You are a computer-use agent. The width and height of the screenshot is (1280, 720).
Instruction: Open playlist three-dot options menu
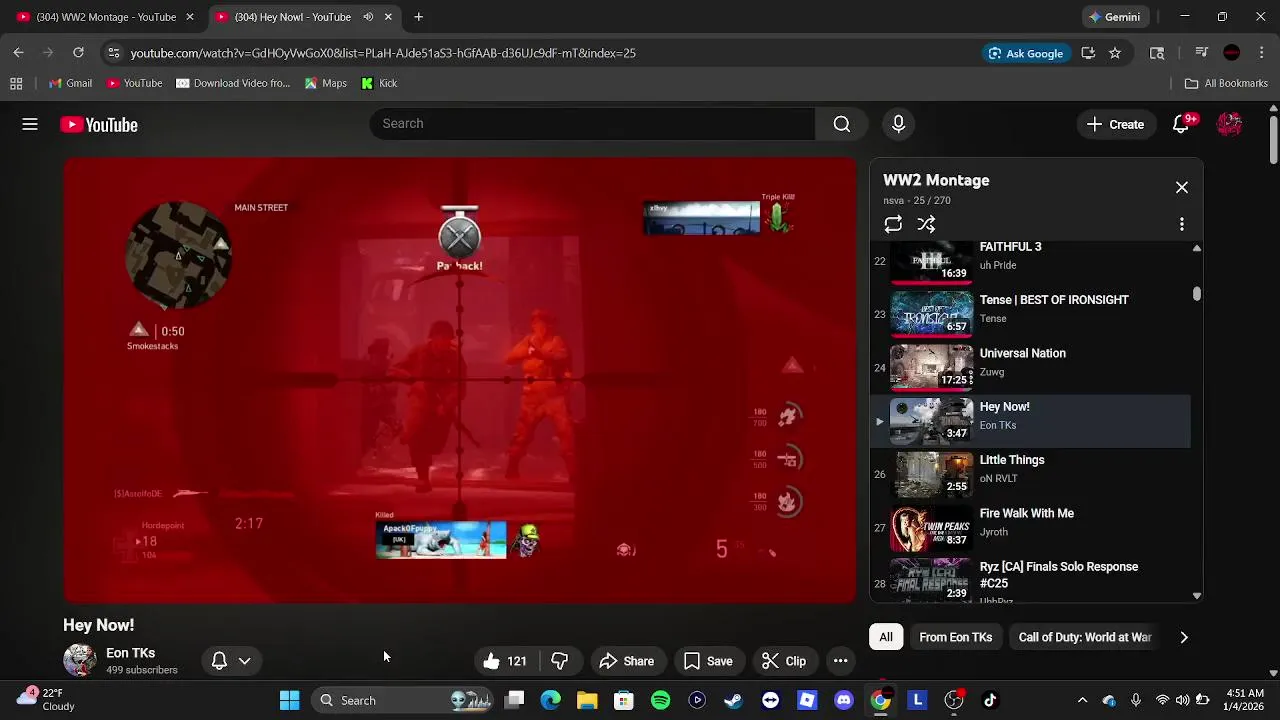click(x=1182, y=224)
